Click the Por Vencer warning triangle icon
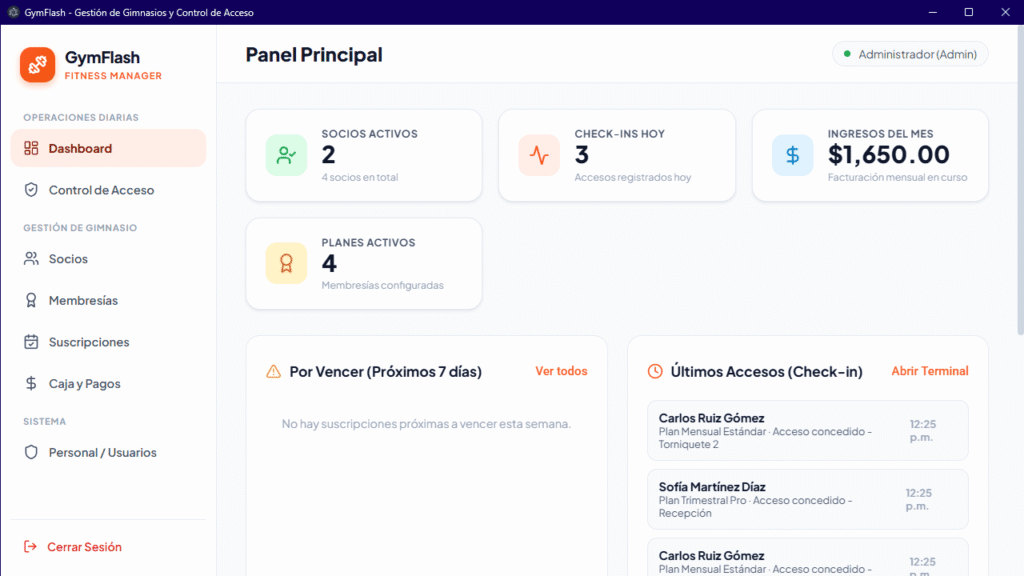Screen dimensions: 1024x576 (x=274, y=372)
